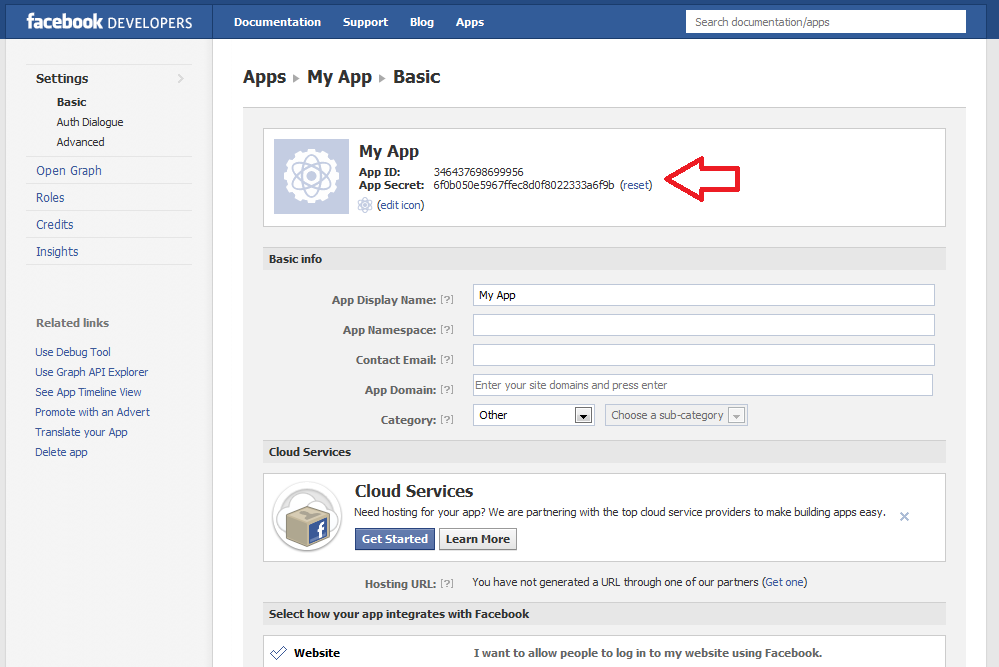Click the App Domain field
999x667 pixels.
(703, 385)
